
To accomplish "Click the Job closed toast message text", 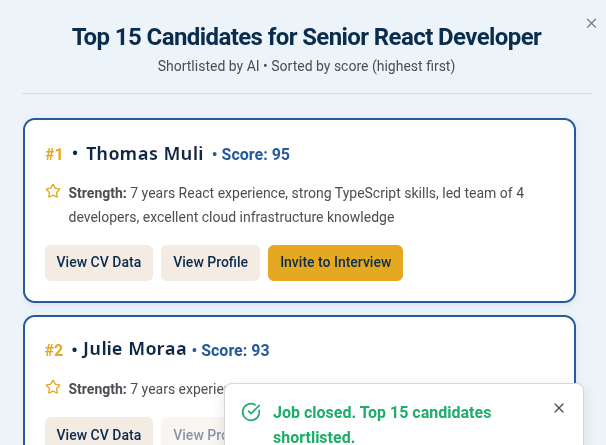I will tap(382, 425).
